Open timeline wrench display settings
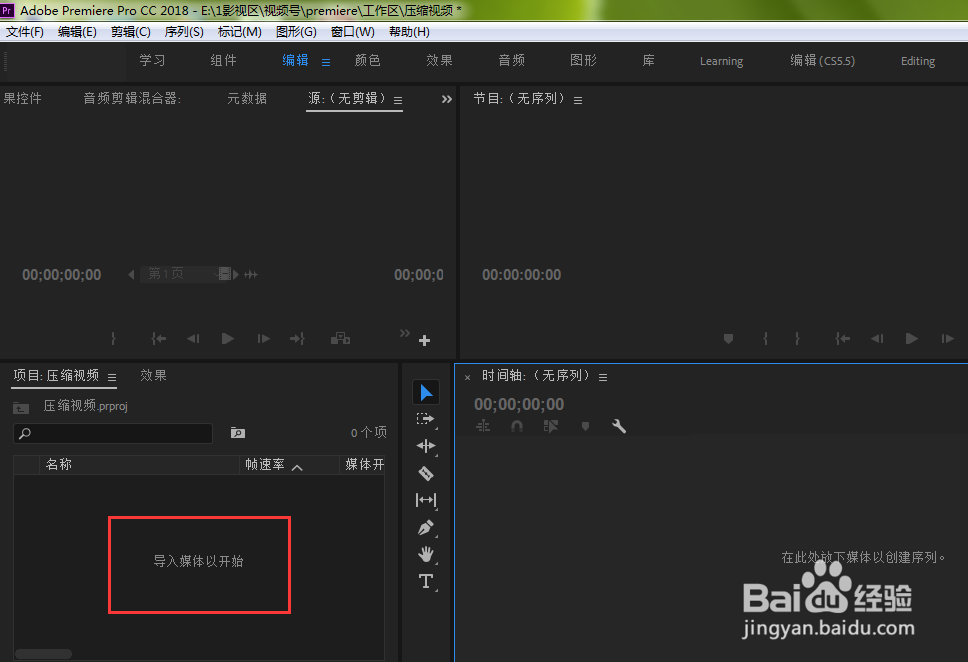This screenshot has height=662, width=968. (619, 426)
